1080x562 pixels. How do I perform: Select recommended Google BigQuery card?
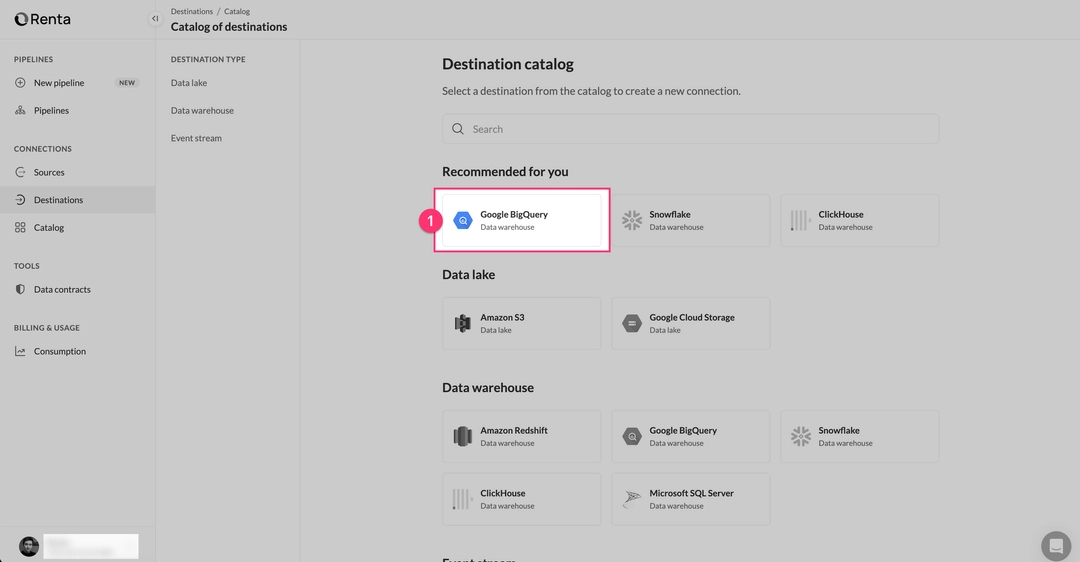[521, 220]
